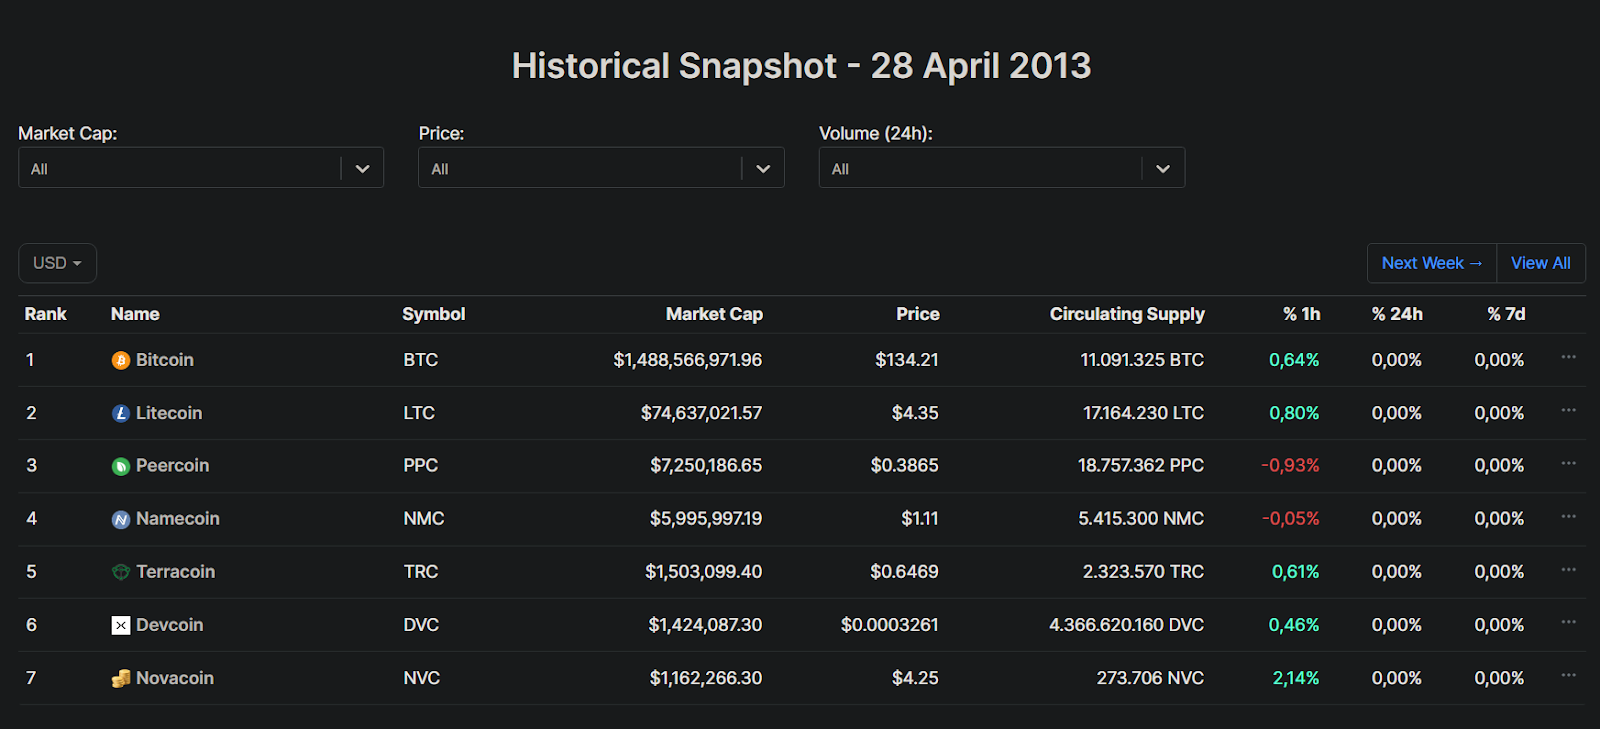Click circulating supply 273.706 NVC
Viewport: 1600px width, 729px height.
1150,678
